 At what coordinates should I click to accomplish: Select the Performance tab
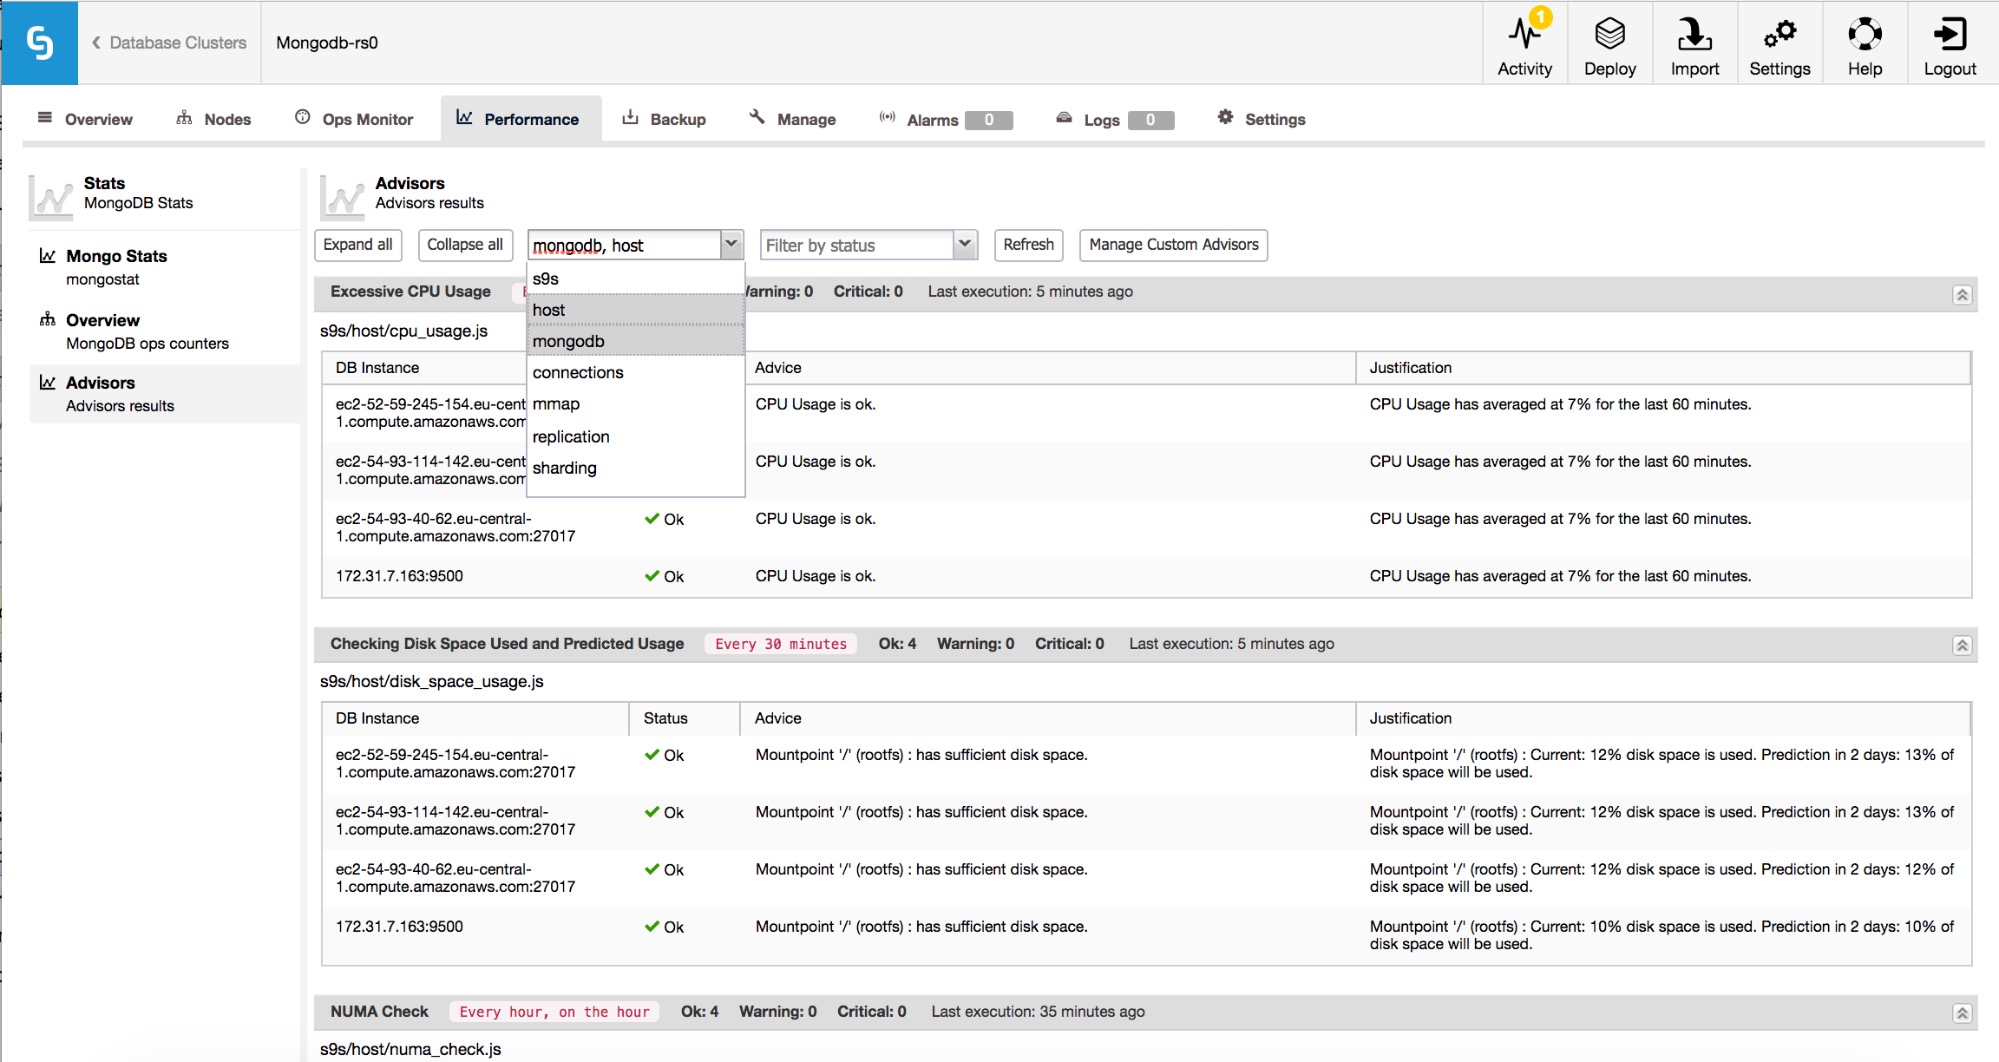coord(519,119)
